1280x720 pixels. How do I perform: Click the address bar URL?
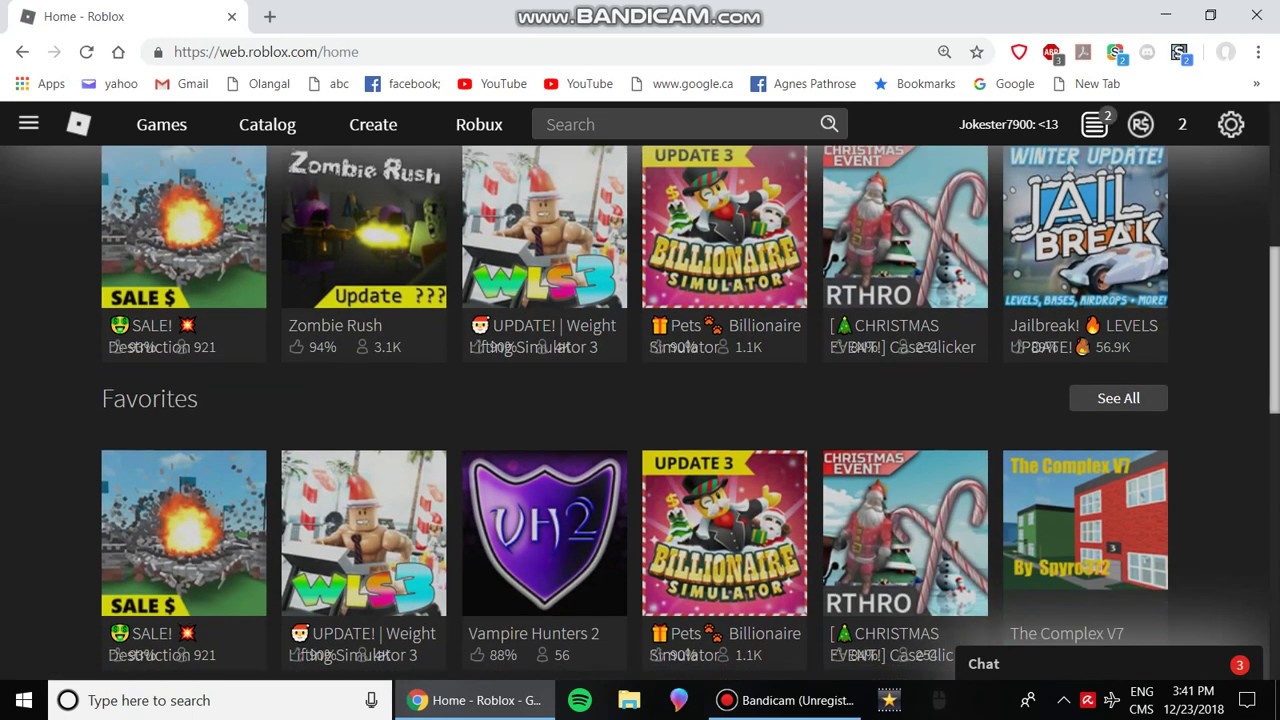tap(266, 52)
